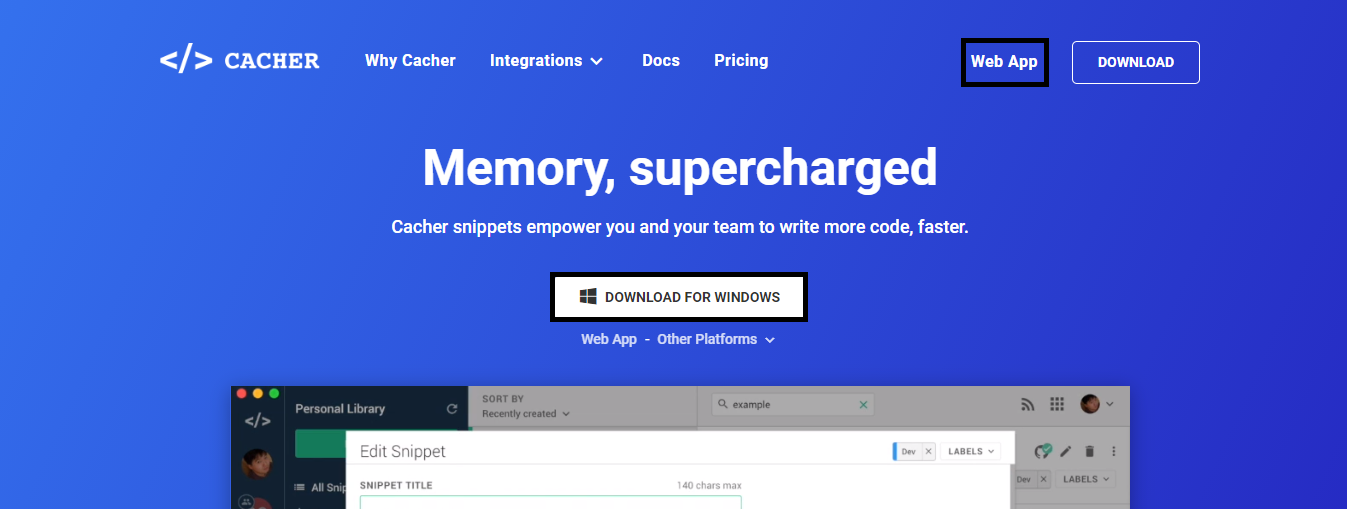Click the profile avatar in app sidebar

(258, 464)
